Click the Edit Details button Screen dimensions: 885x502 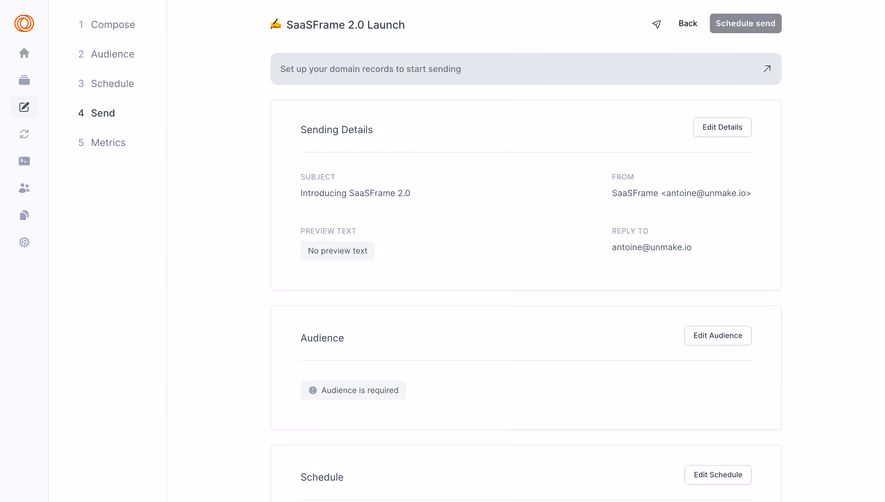coord(722,127)
